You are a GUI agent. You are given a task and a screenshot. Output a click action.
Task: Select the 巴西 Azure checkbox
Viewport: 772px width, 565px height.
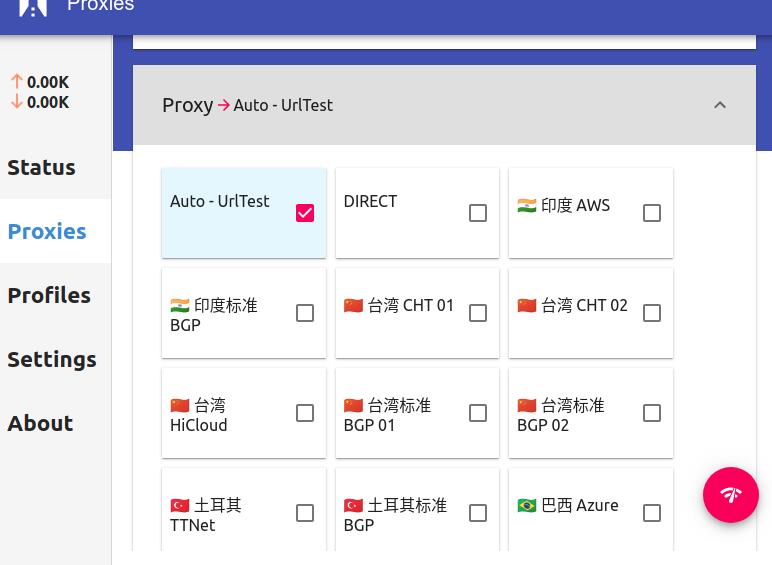pos(651,513)
